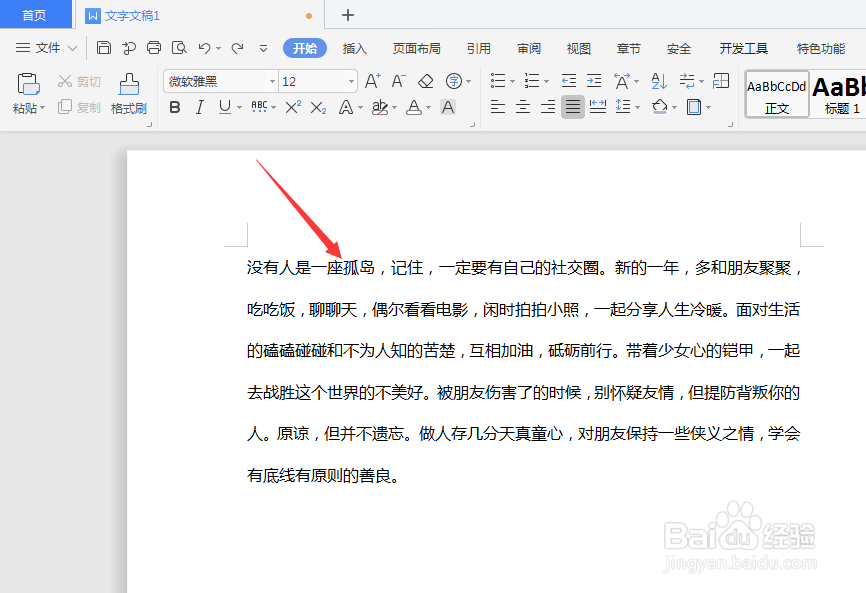866x593 pixels.
Task: Apply superscript formatting
Action: [294, 107]
